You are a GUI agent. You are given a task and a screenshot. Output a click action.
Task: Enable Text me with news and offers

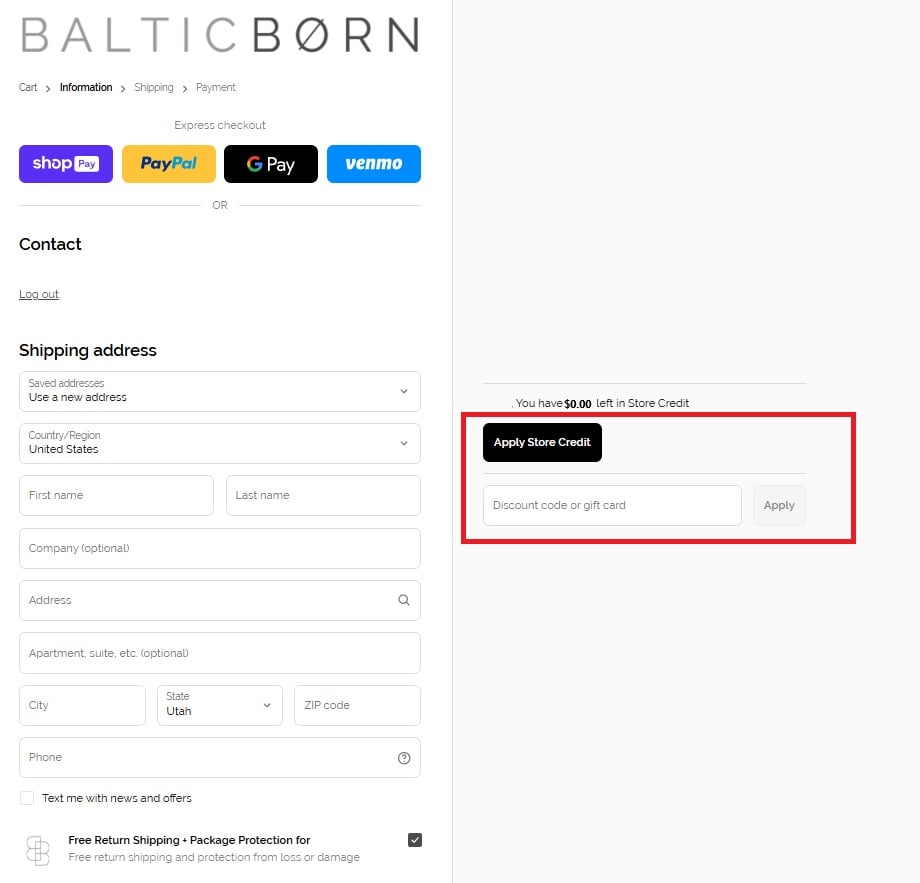[27, 798]
